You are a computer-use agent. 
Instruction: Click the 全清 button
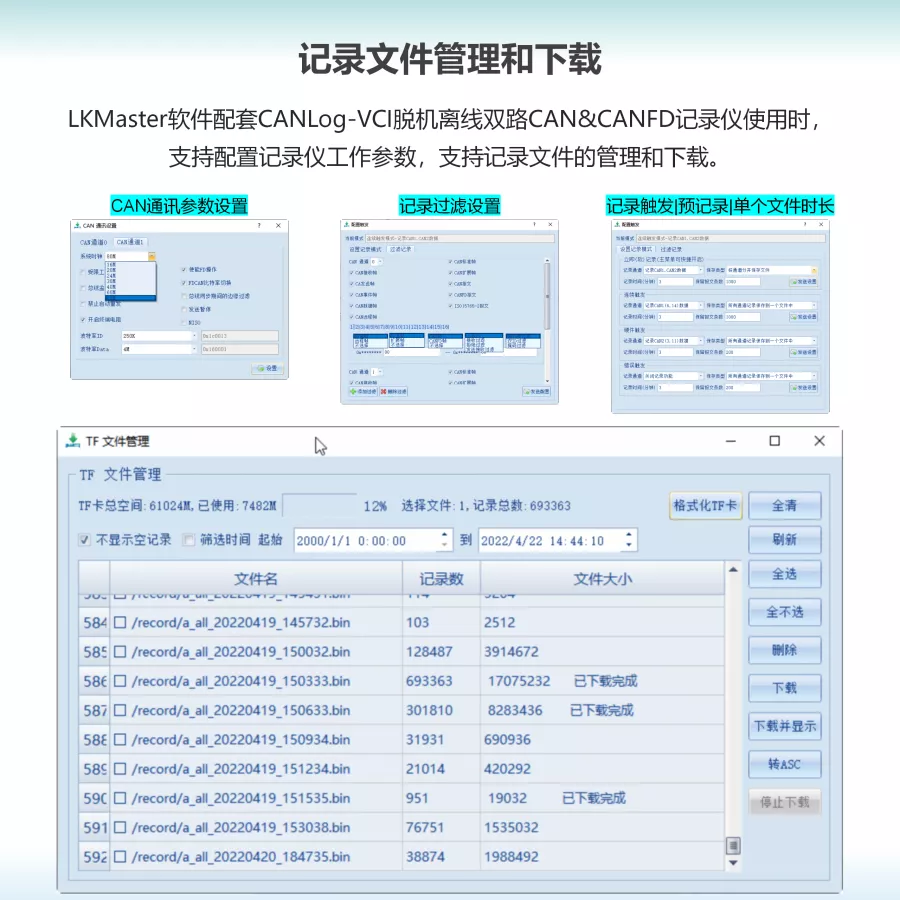(x=785, y=506)
